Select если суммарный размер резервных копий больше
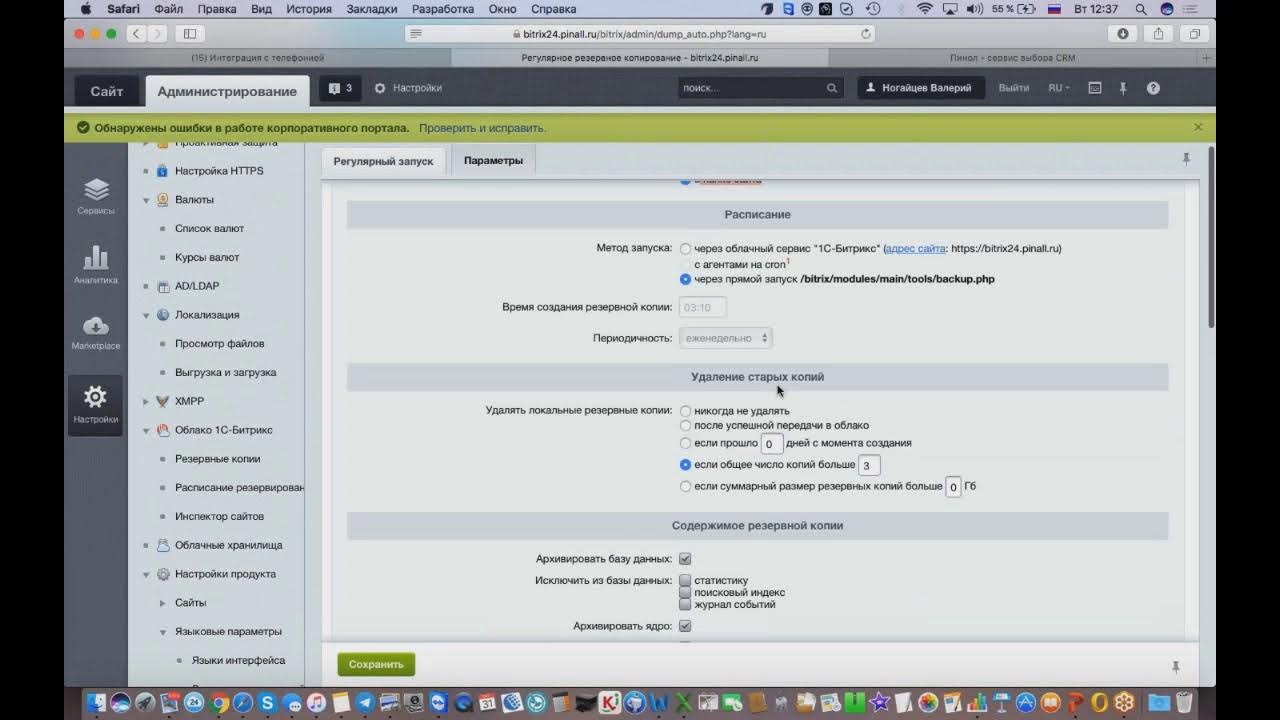This screenshot has width=1280, height=720. (685, 486)
